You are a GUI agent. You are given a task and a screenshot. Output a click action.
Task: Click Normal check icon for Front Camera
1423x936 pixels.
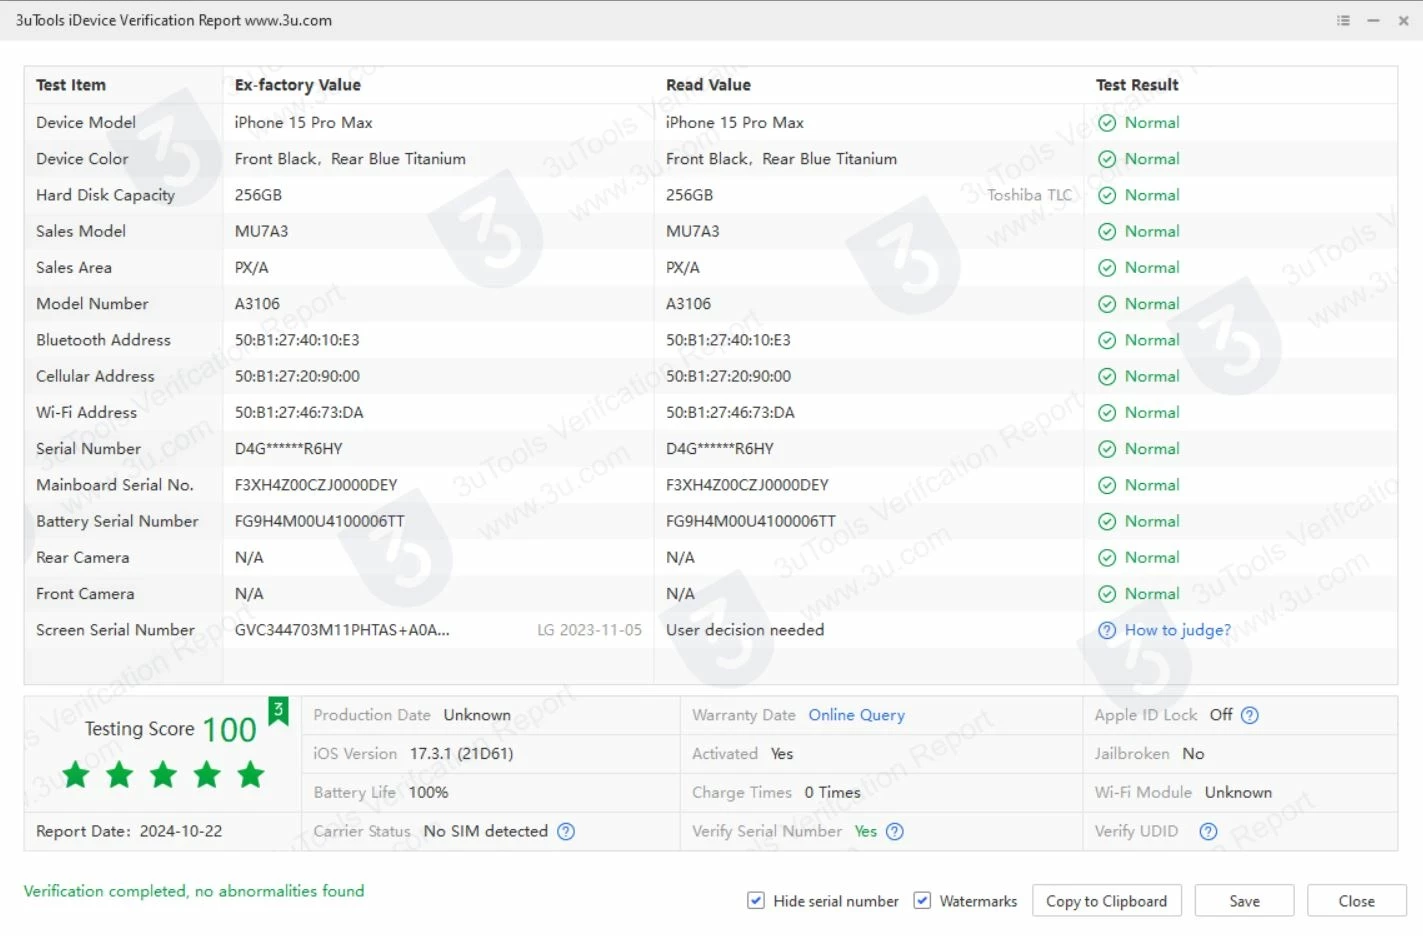click(1107, 594)
